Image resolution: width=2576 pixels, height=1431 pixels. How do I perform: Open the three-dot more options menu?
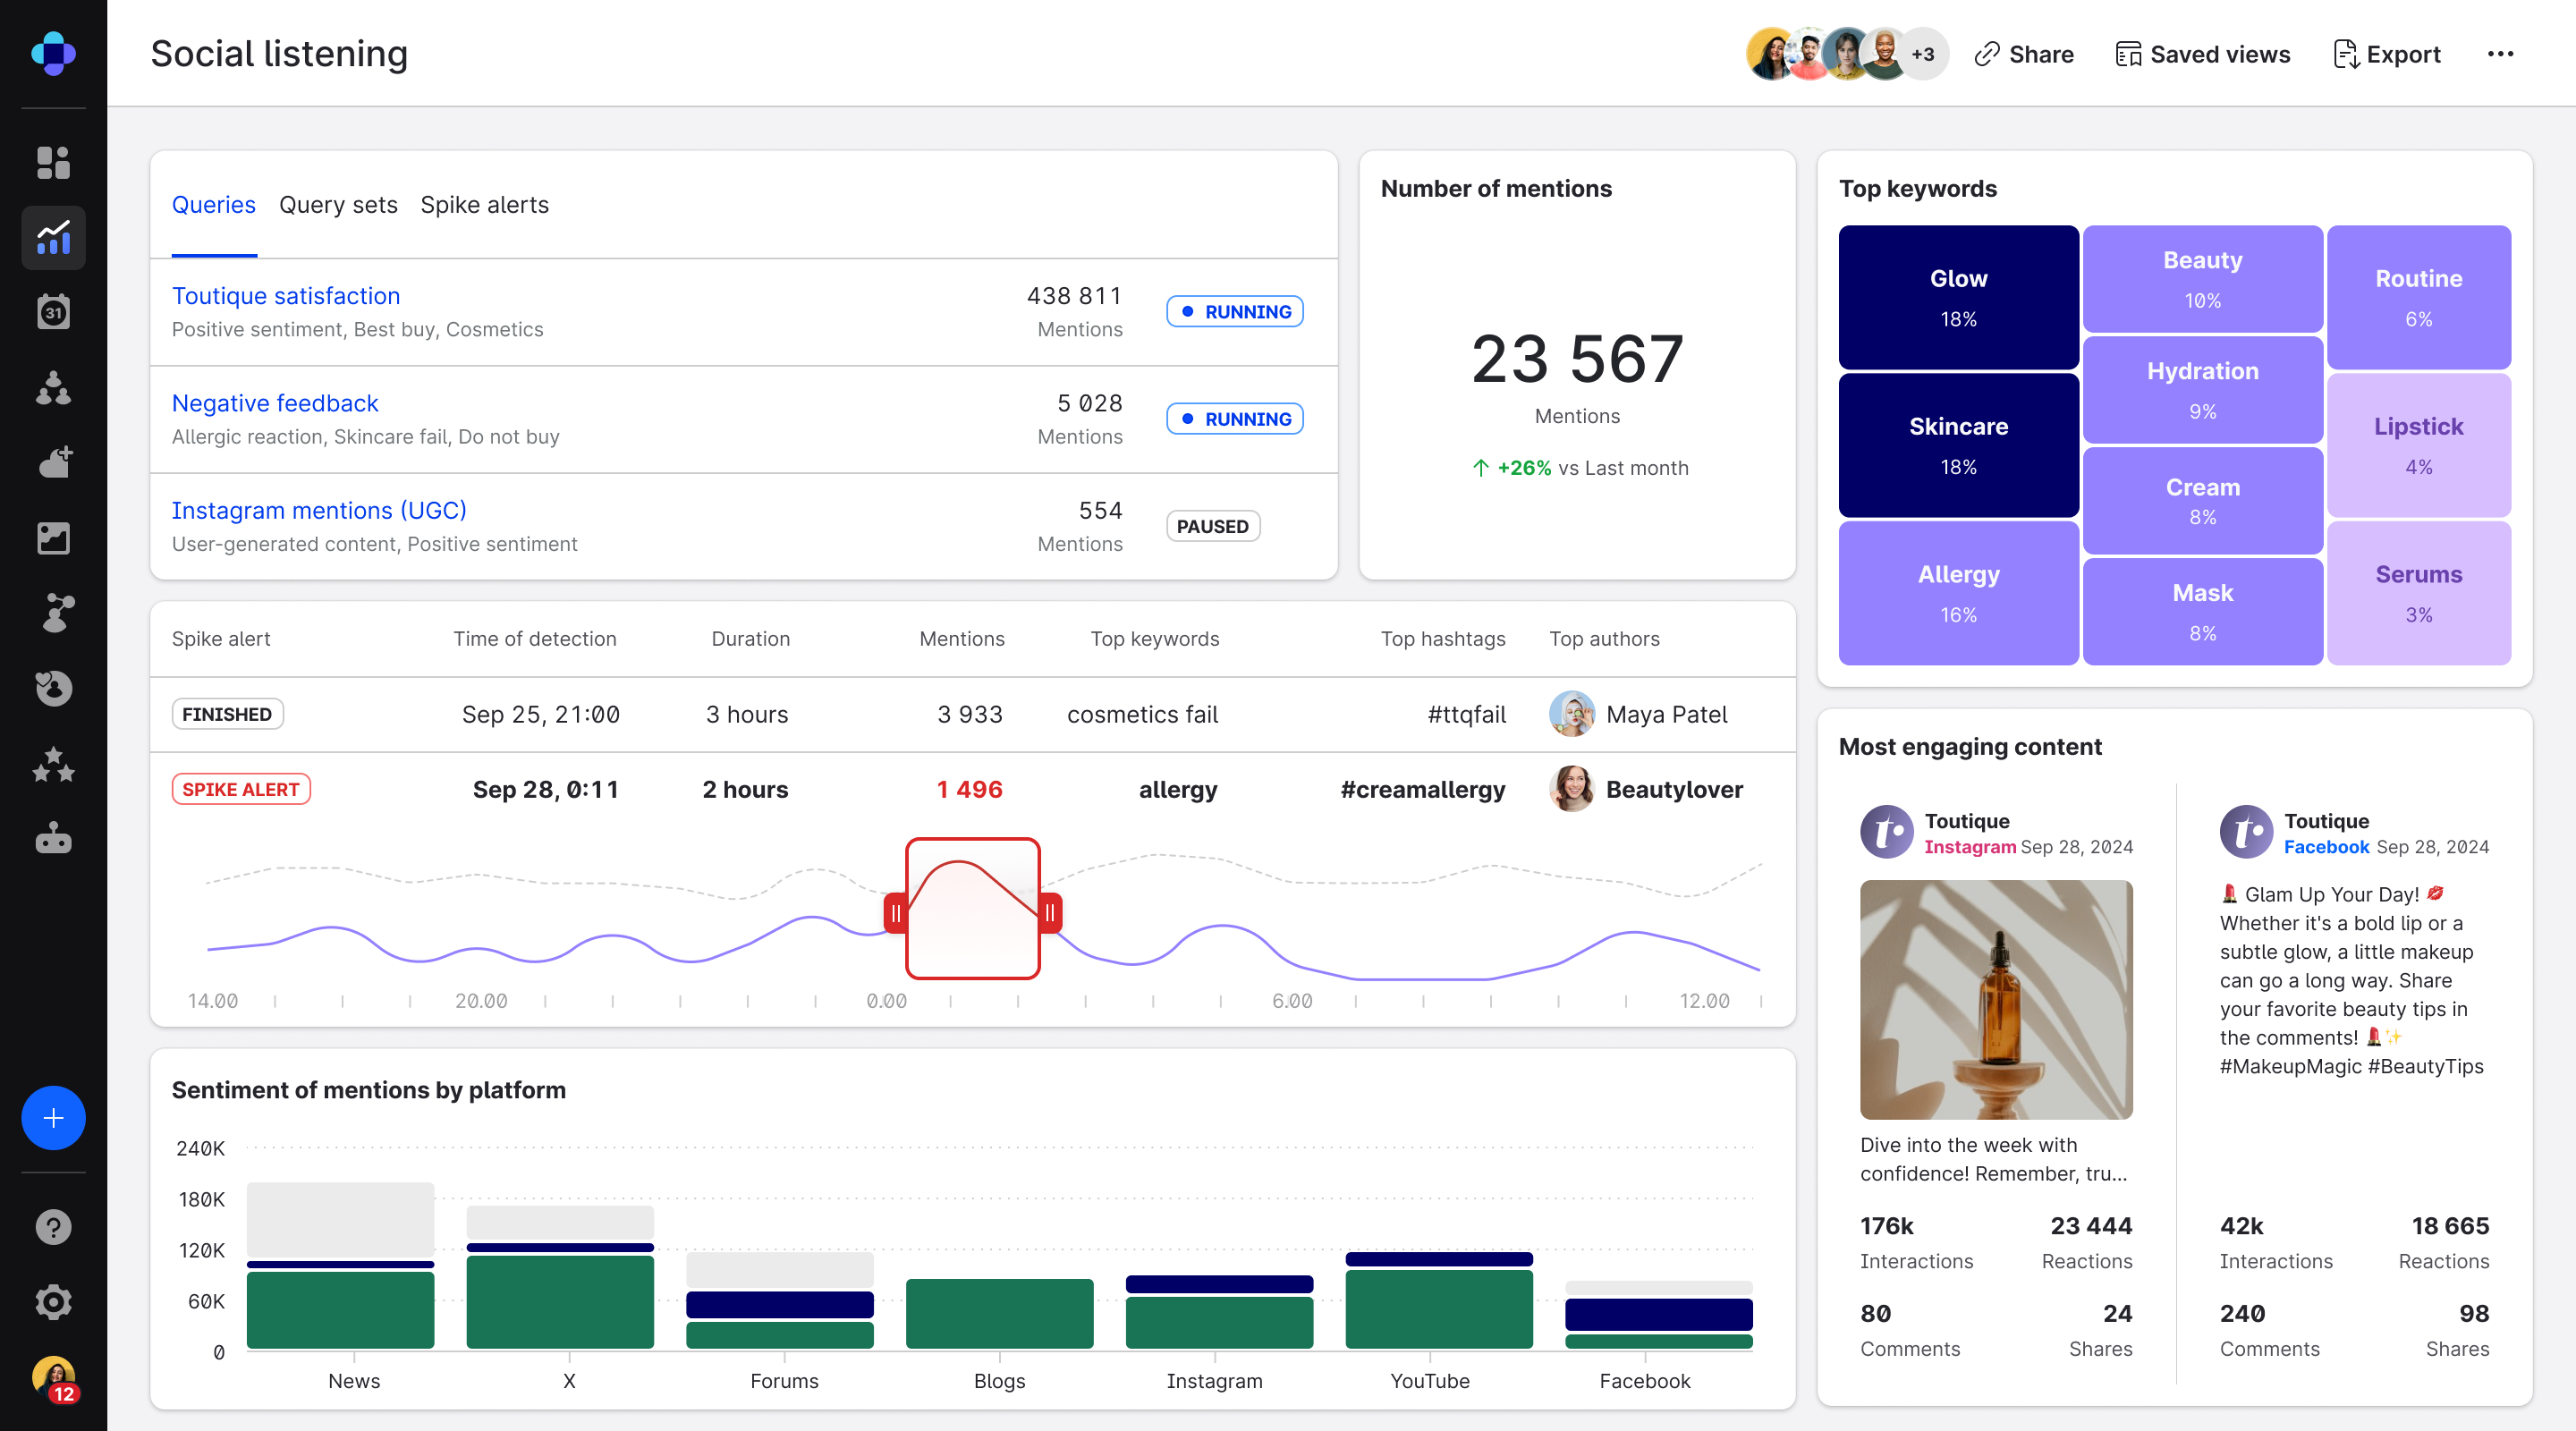(x=2501, y=54)
